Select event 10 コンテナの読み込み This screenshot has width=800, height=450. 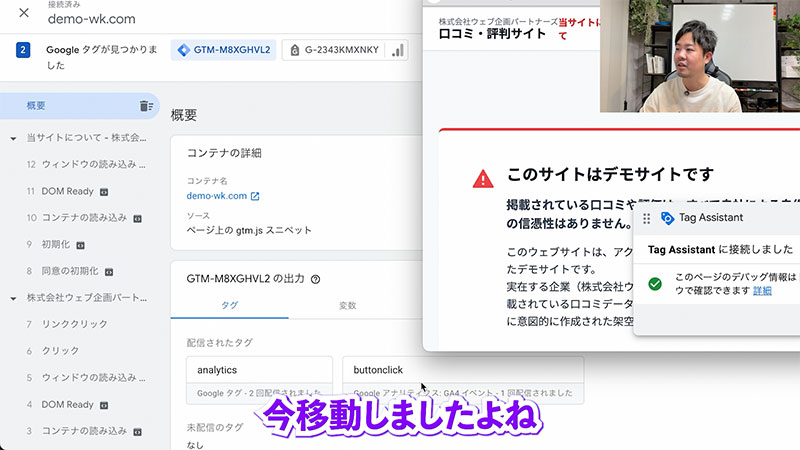pyautogui.click(x=77, y=218)
